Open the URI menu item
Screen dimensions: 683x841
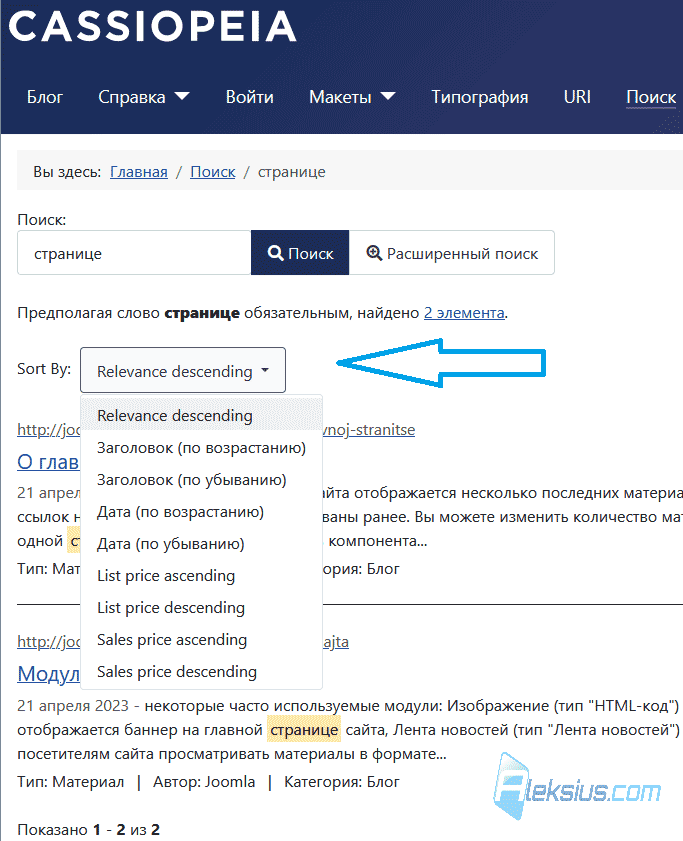coord(577,97)
